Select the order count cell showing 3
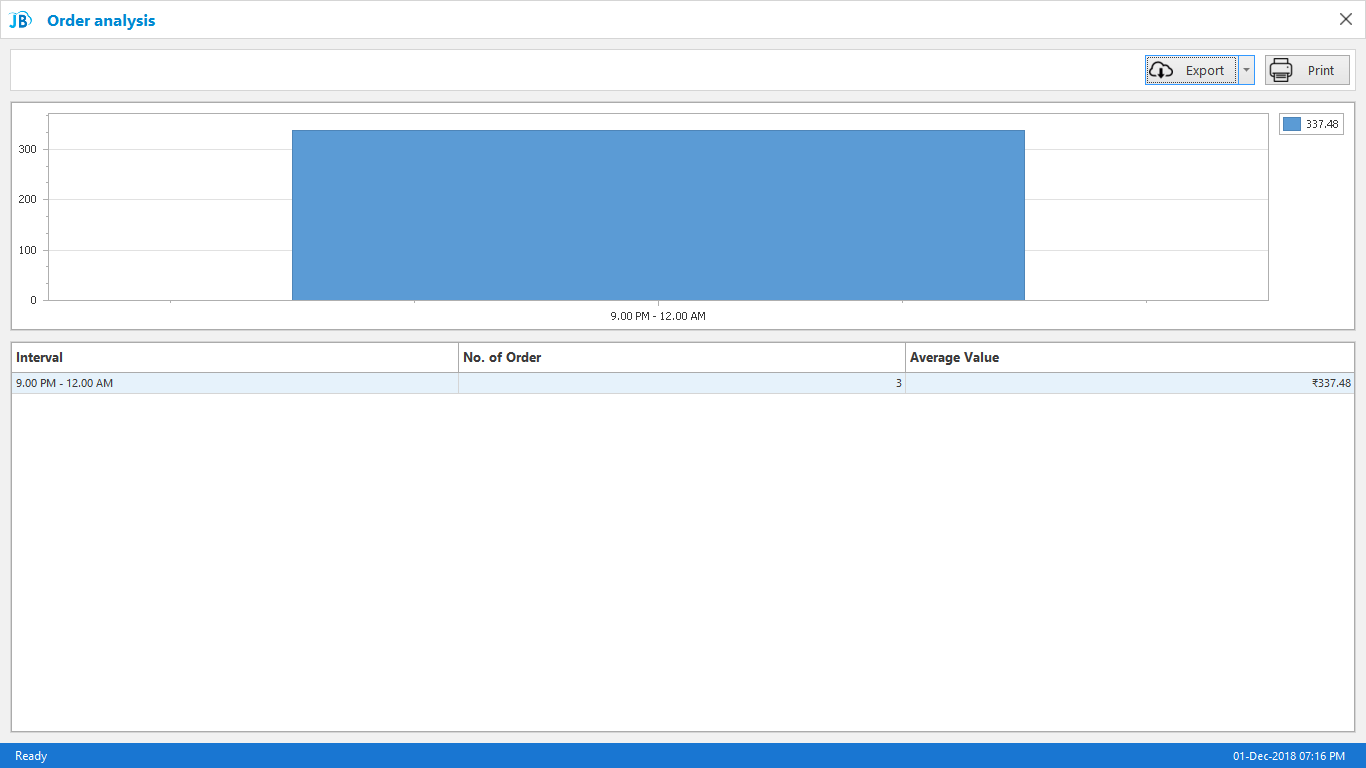The height and width of the screenshot is (768, 1366). click(682, 383)
